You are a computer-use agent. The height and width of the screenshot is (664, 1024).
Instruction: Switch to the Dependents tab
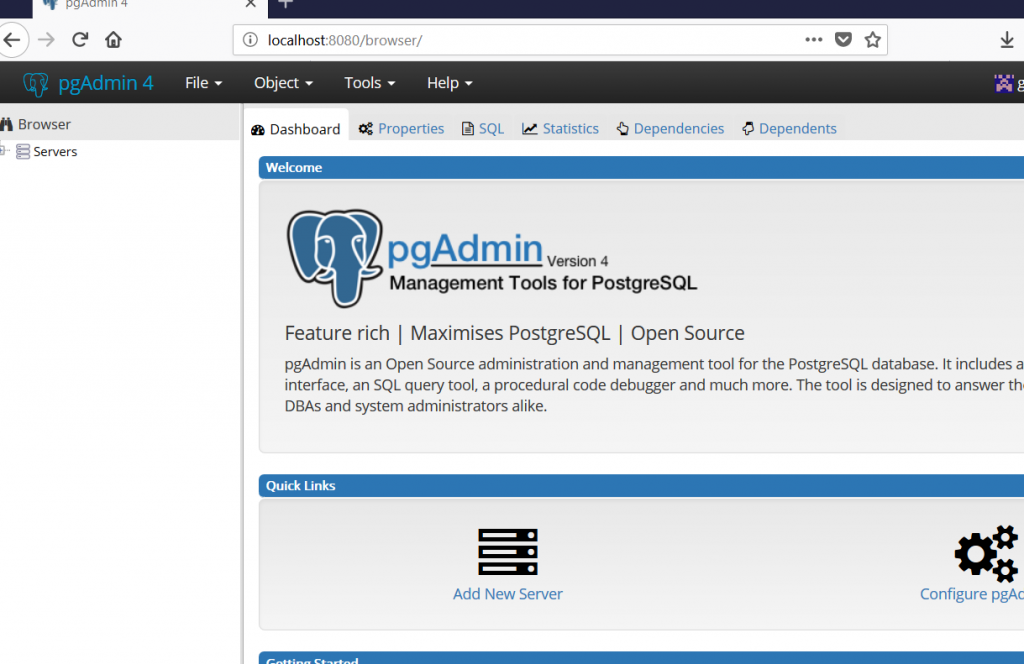[789, 129]
